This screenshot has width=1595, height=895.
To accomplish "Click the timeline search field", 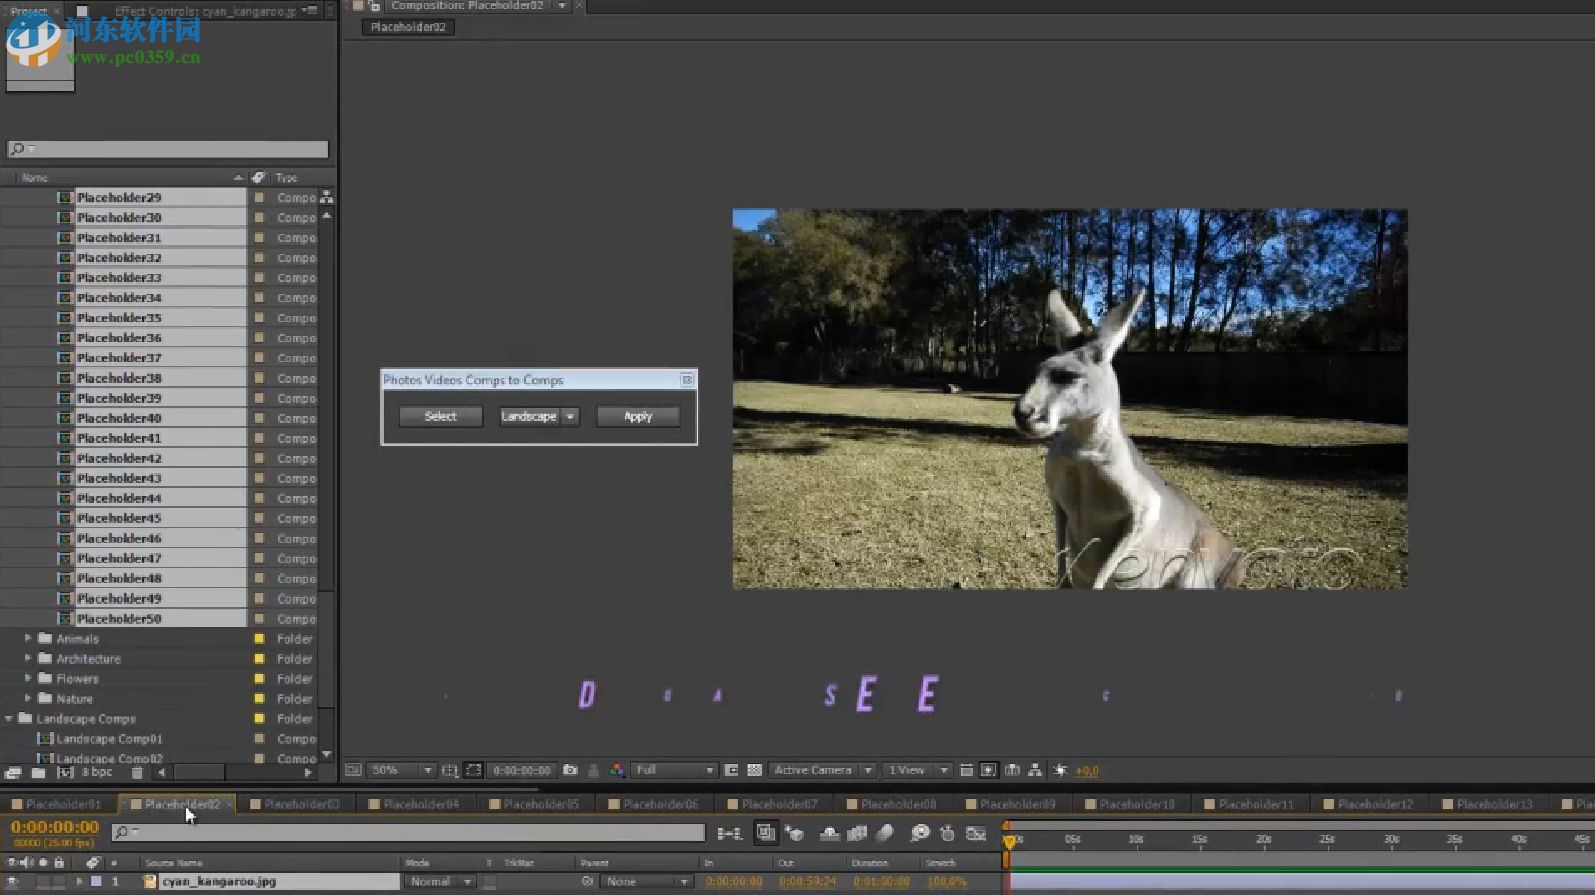I will 408,832.
